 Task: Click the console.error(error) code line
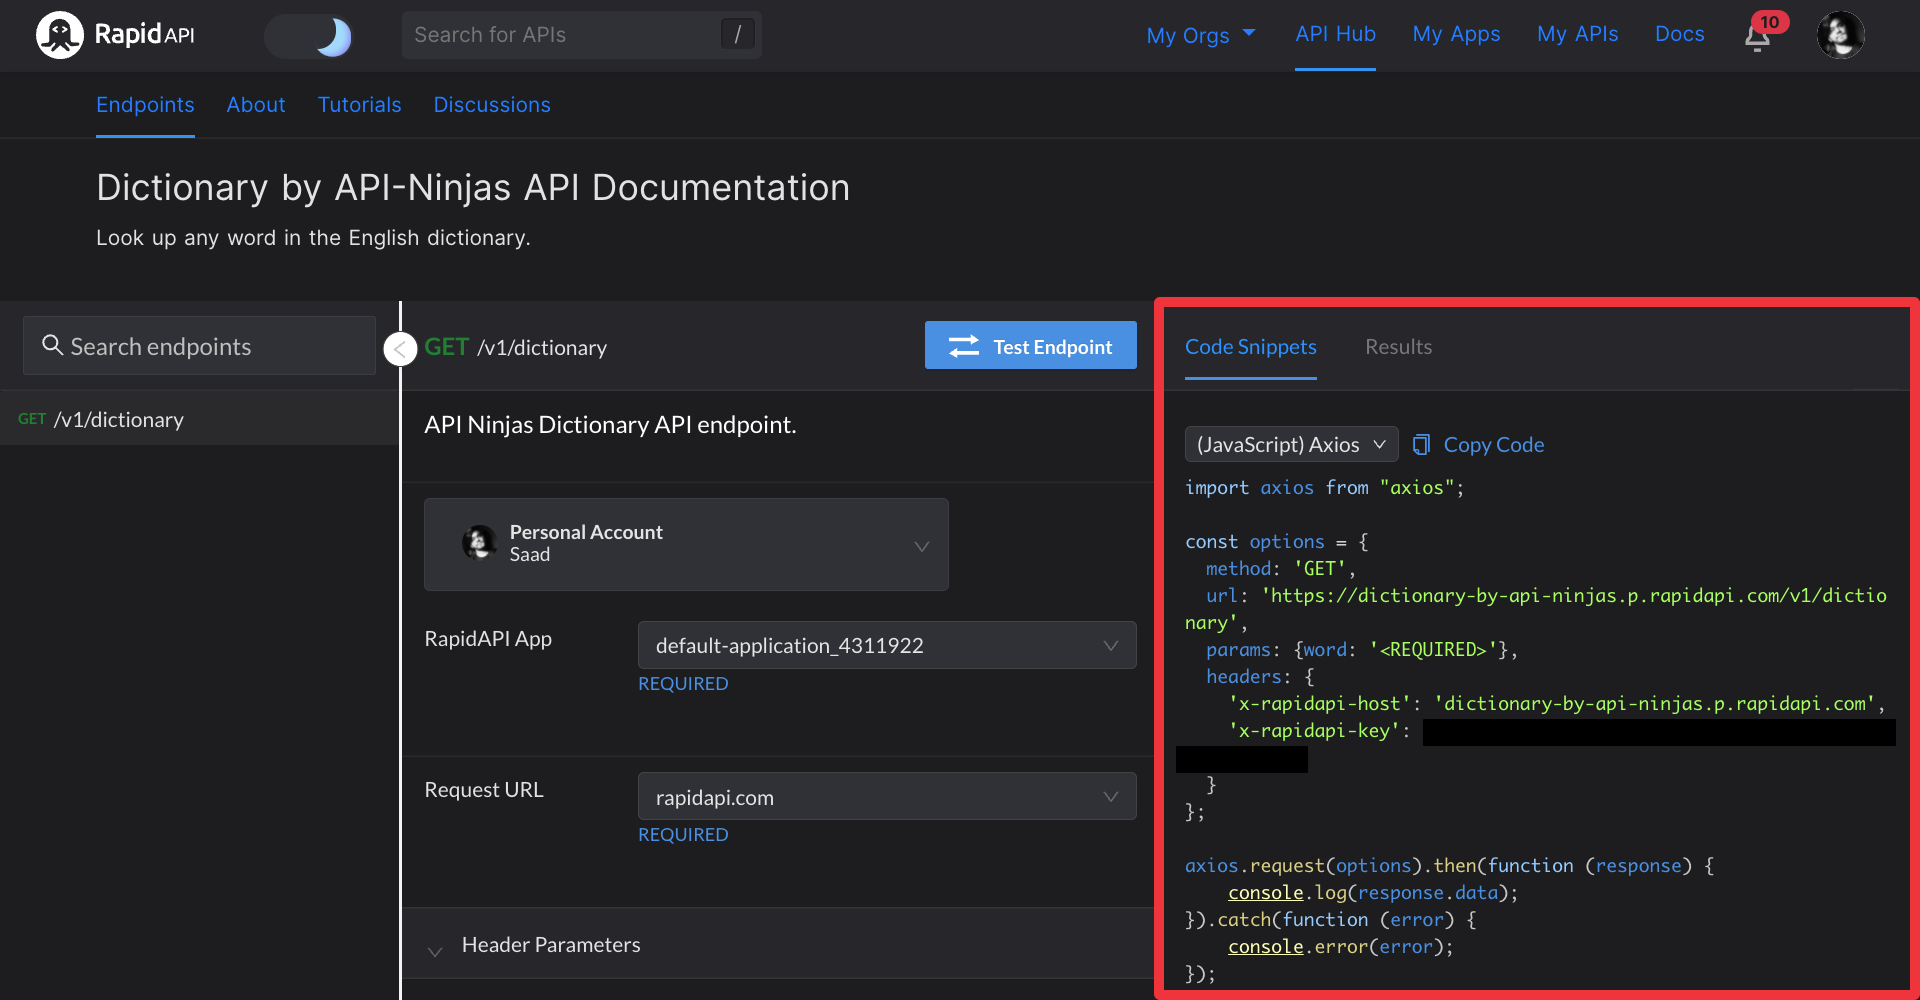(1340, 947)
